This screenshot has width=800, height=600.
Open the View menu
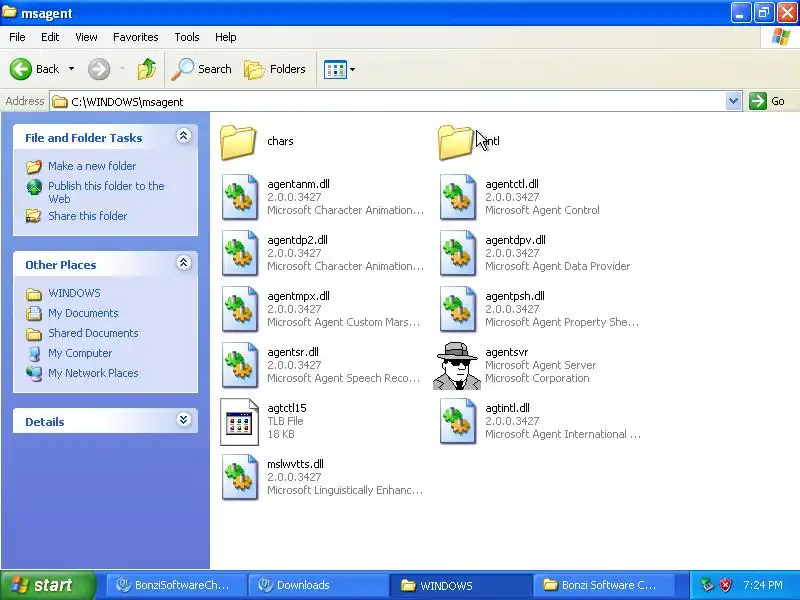[86, 37]
